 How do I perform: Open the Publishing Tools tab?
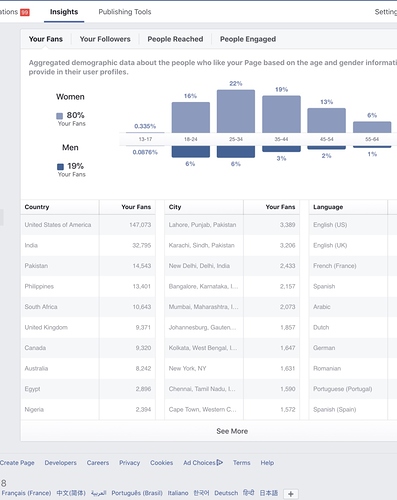[125, 12]
